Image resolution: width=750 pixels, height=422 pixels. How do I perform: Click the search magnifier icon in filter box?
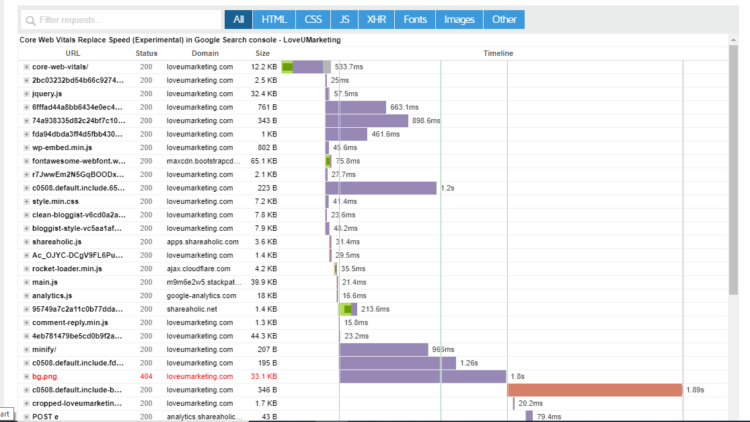pyautogui.click(x=31, y=21)
